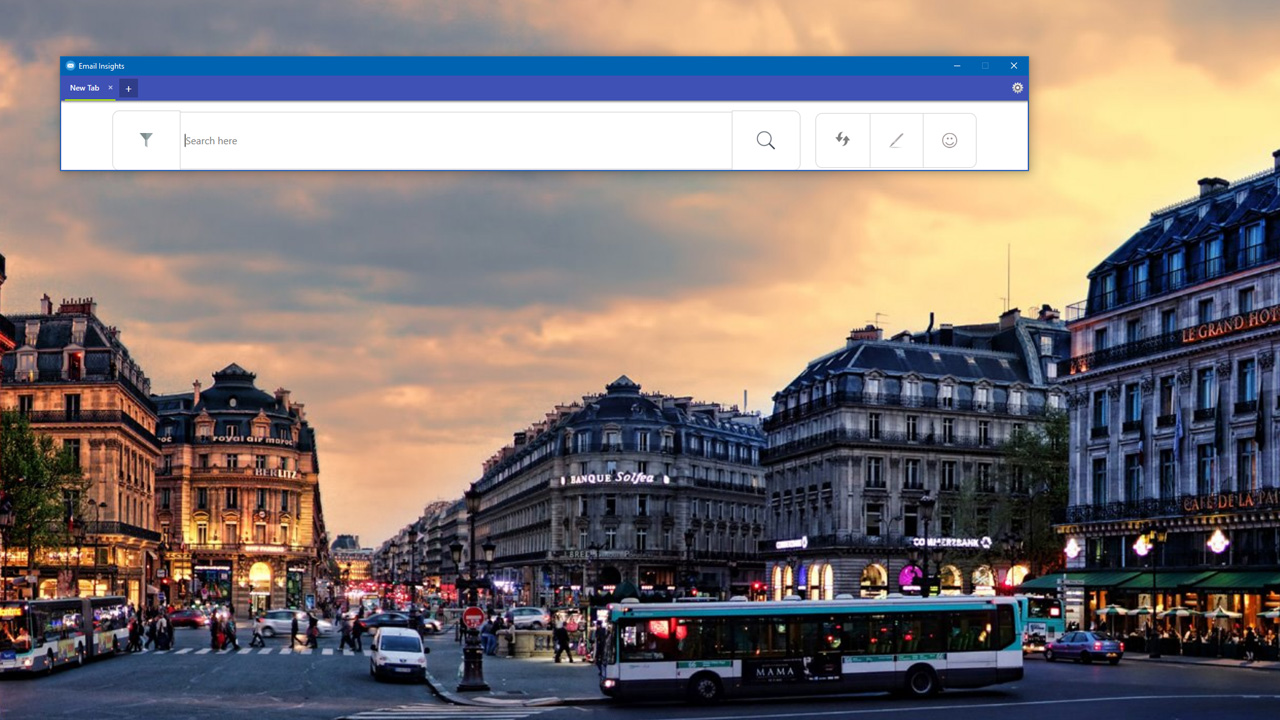The width and height of the screenshot is (1280, 720).
Task: Minimize the Email Insights window
Action: [x=957, y=65]
